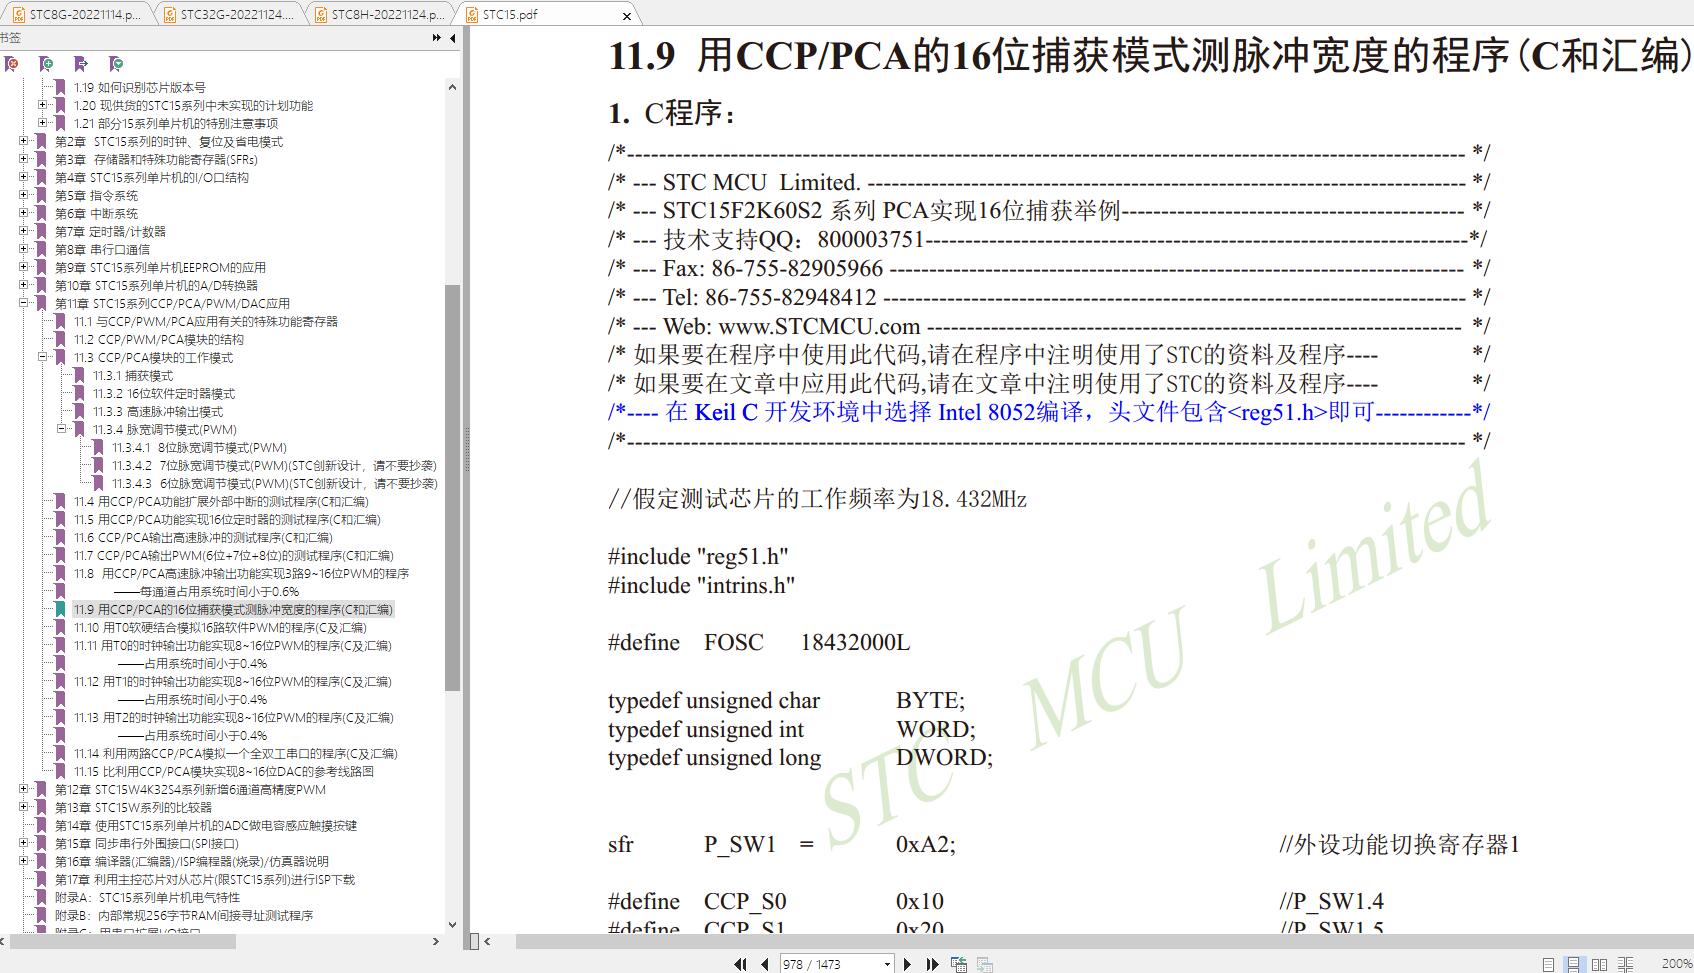Viewport: 1694px width, 973px height.
Task: Go to the next page
Action: click(907, 964)
